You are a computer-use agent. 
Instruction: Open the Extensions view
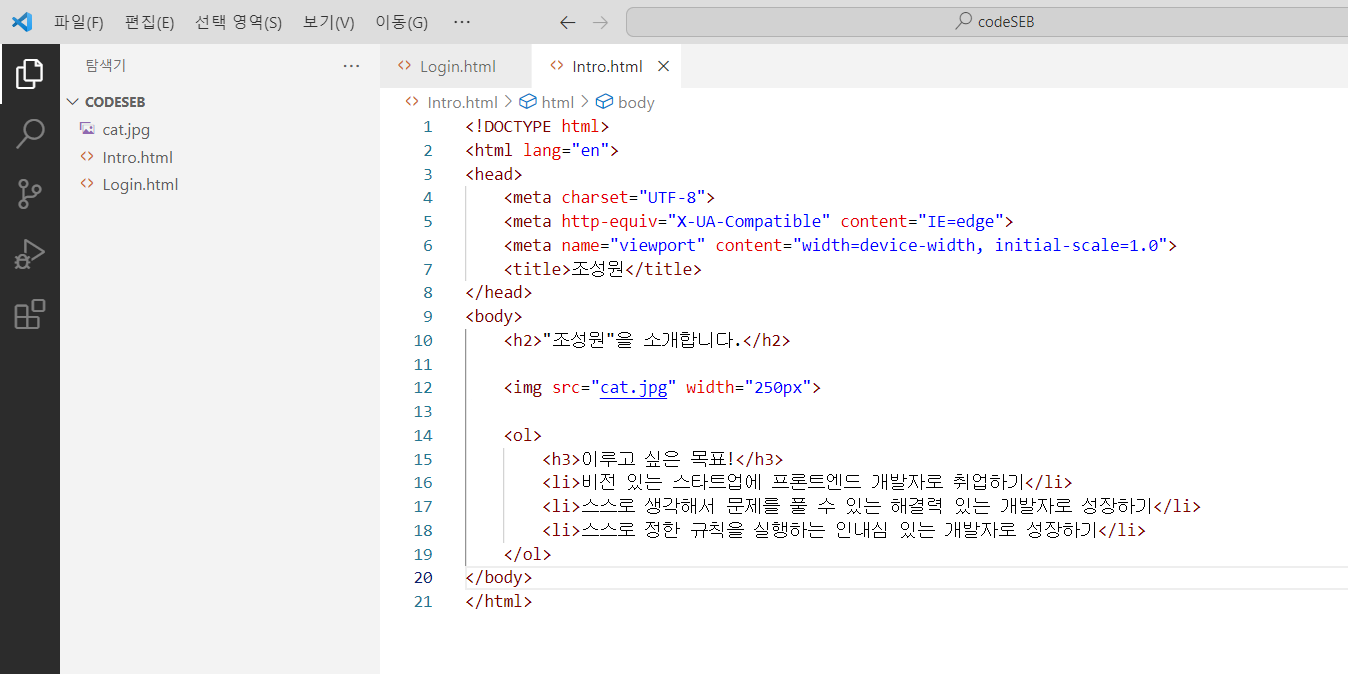tap(30, 314)
